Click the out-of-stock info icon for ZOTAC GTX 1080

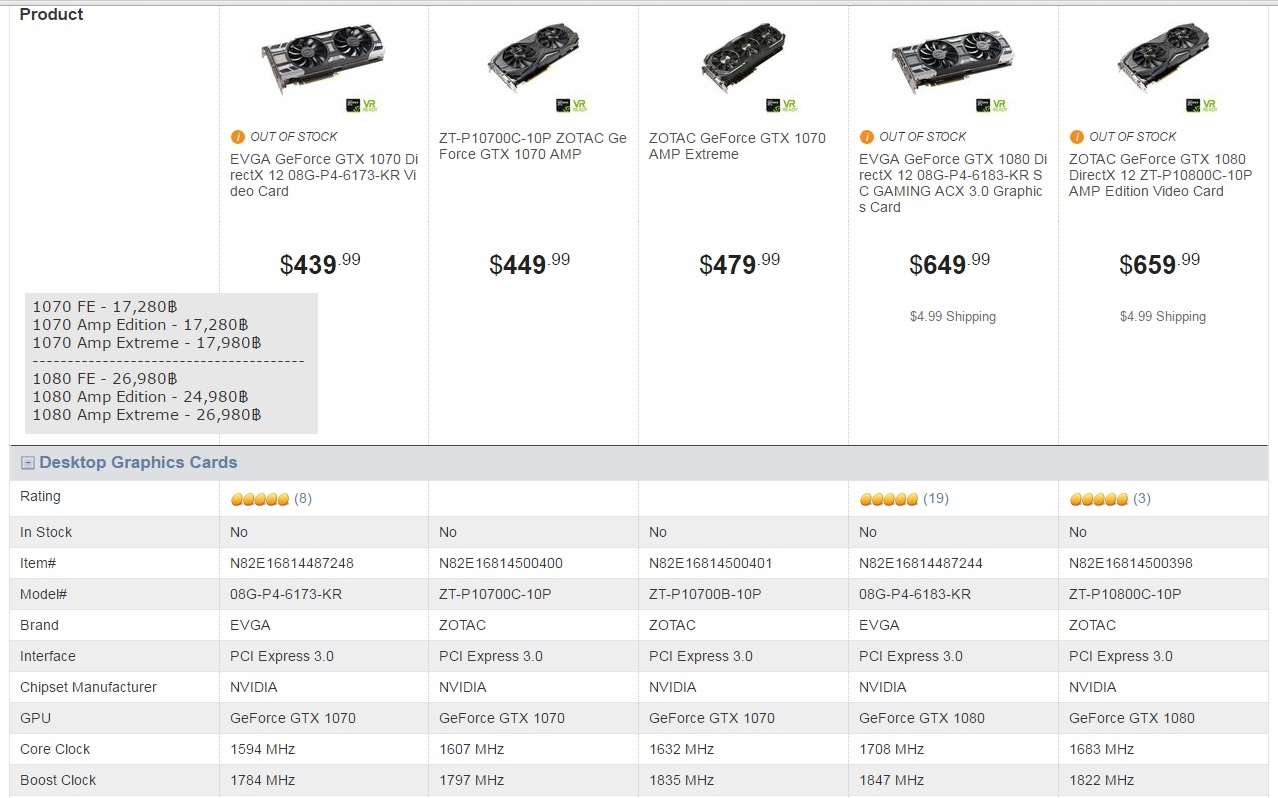tap(1076, 137)
